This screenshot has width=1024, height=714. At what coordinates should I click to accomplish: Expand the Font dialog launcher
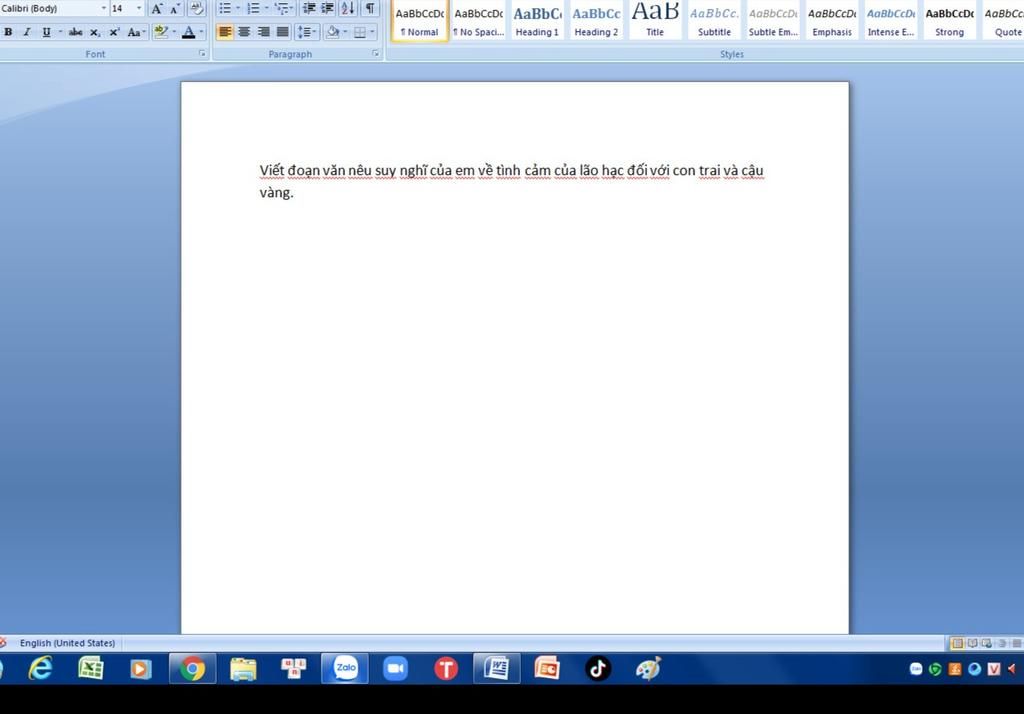[202, 54]
